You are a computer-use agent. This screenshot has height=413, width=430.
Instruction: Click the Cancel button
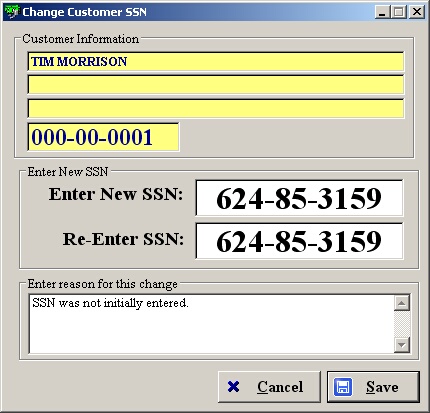pyautogui.click(x=269, y=387)
